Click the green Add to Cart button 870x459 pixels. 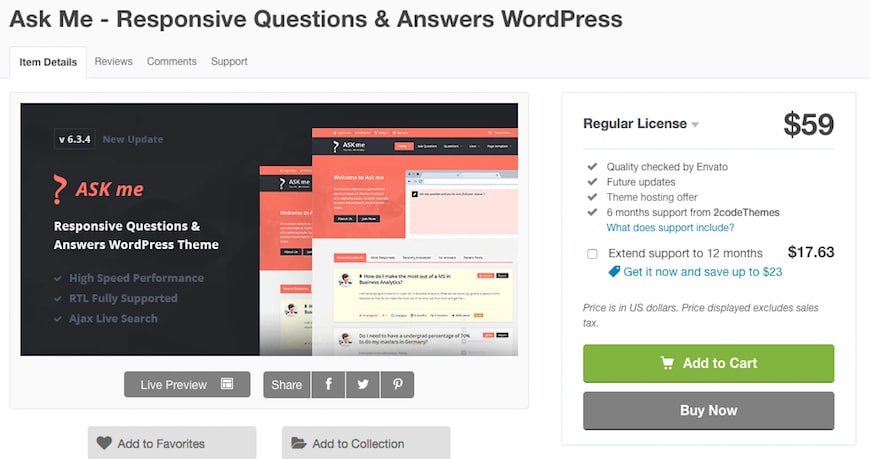[x=709, y=364]
